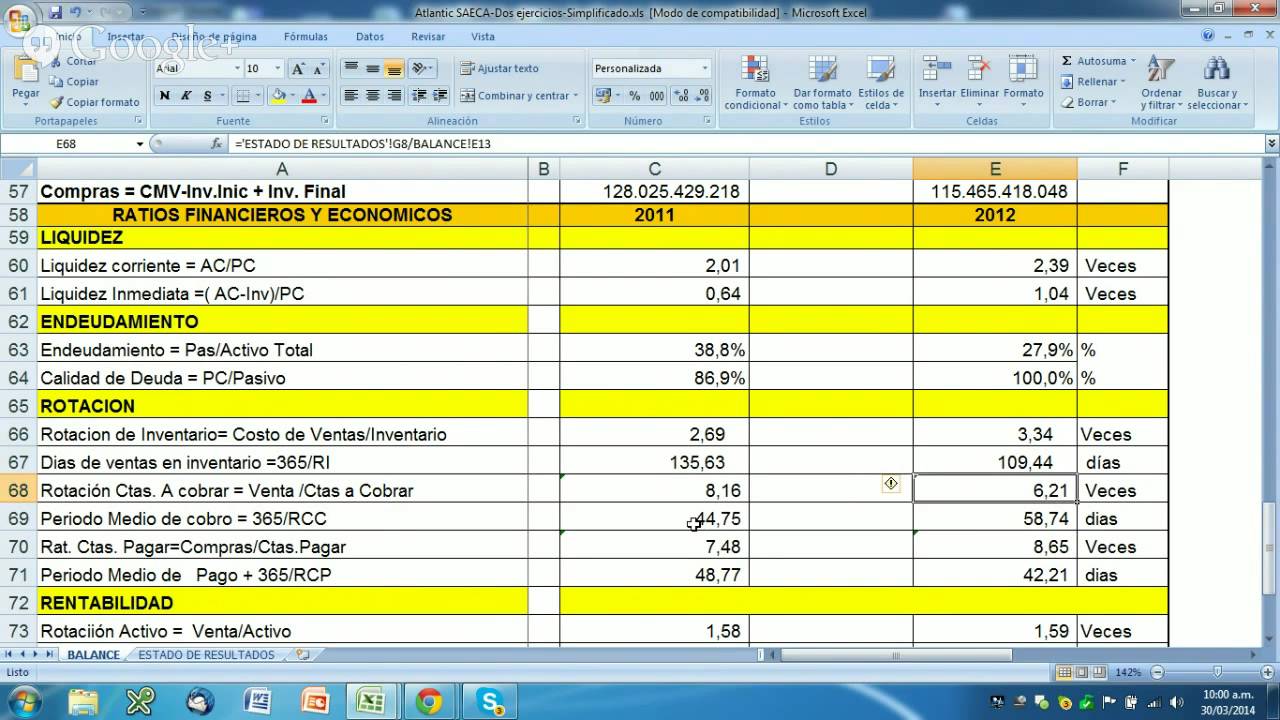
Task: Toggle top vertical alignment
Action: [351, 68]
